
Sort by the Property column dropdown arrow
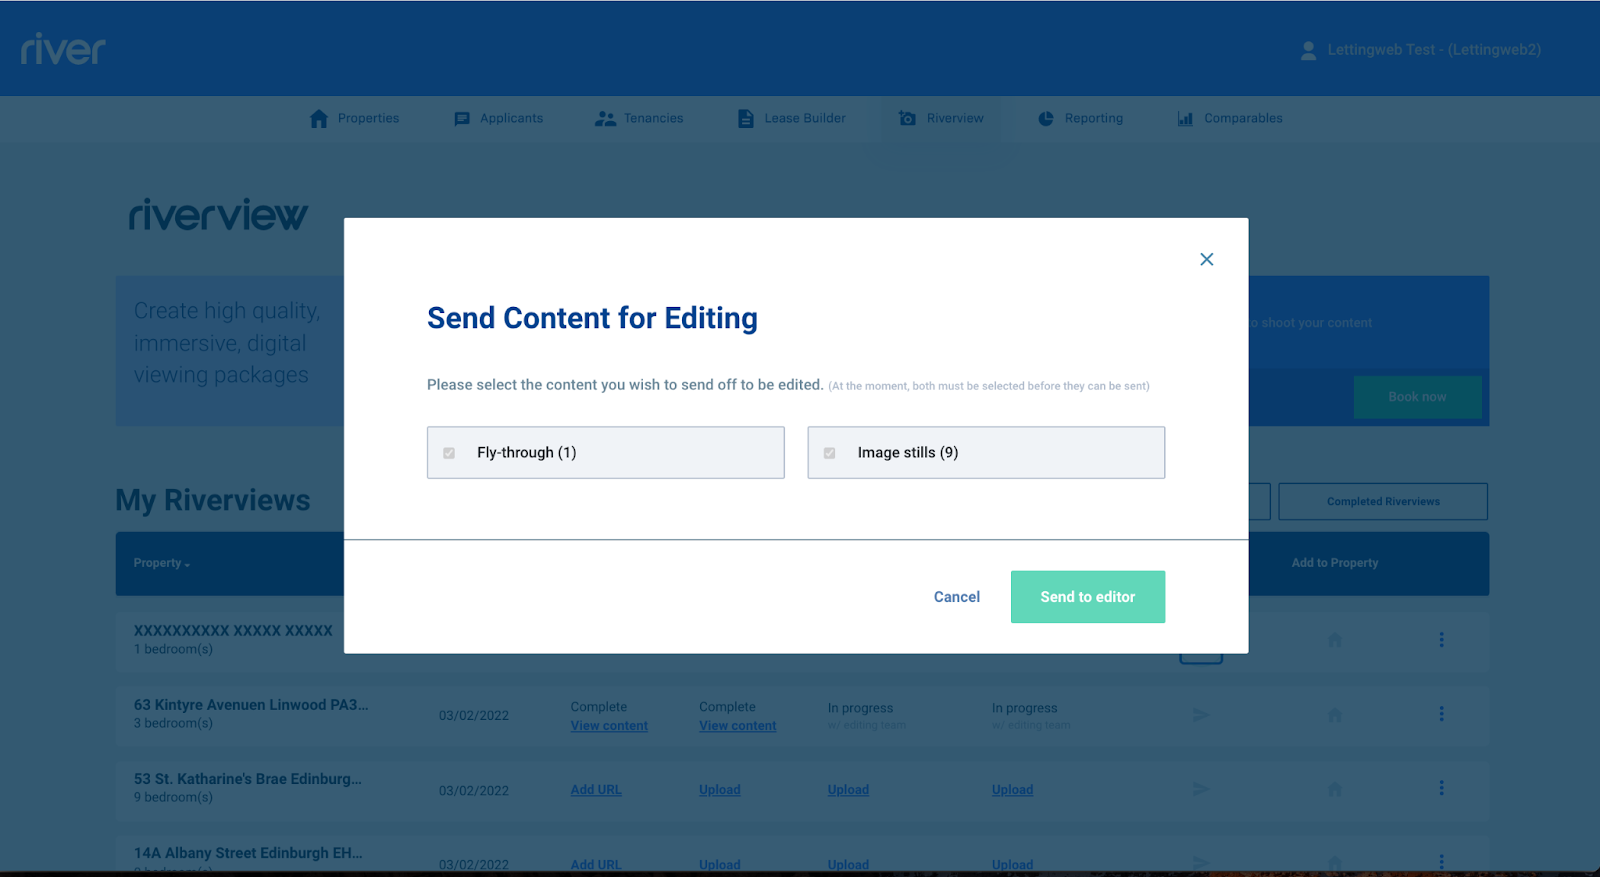tap(187, 565)
